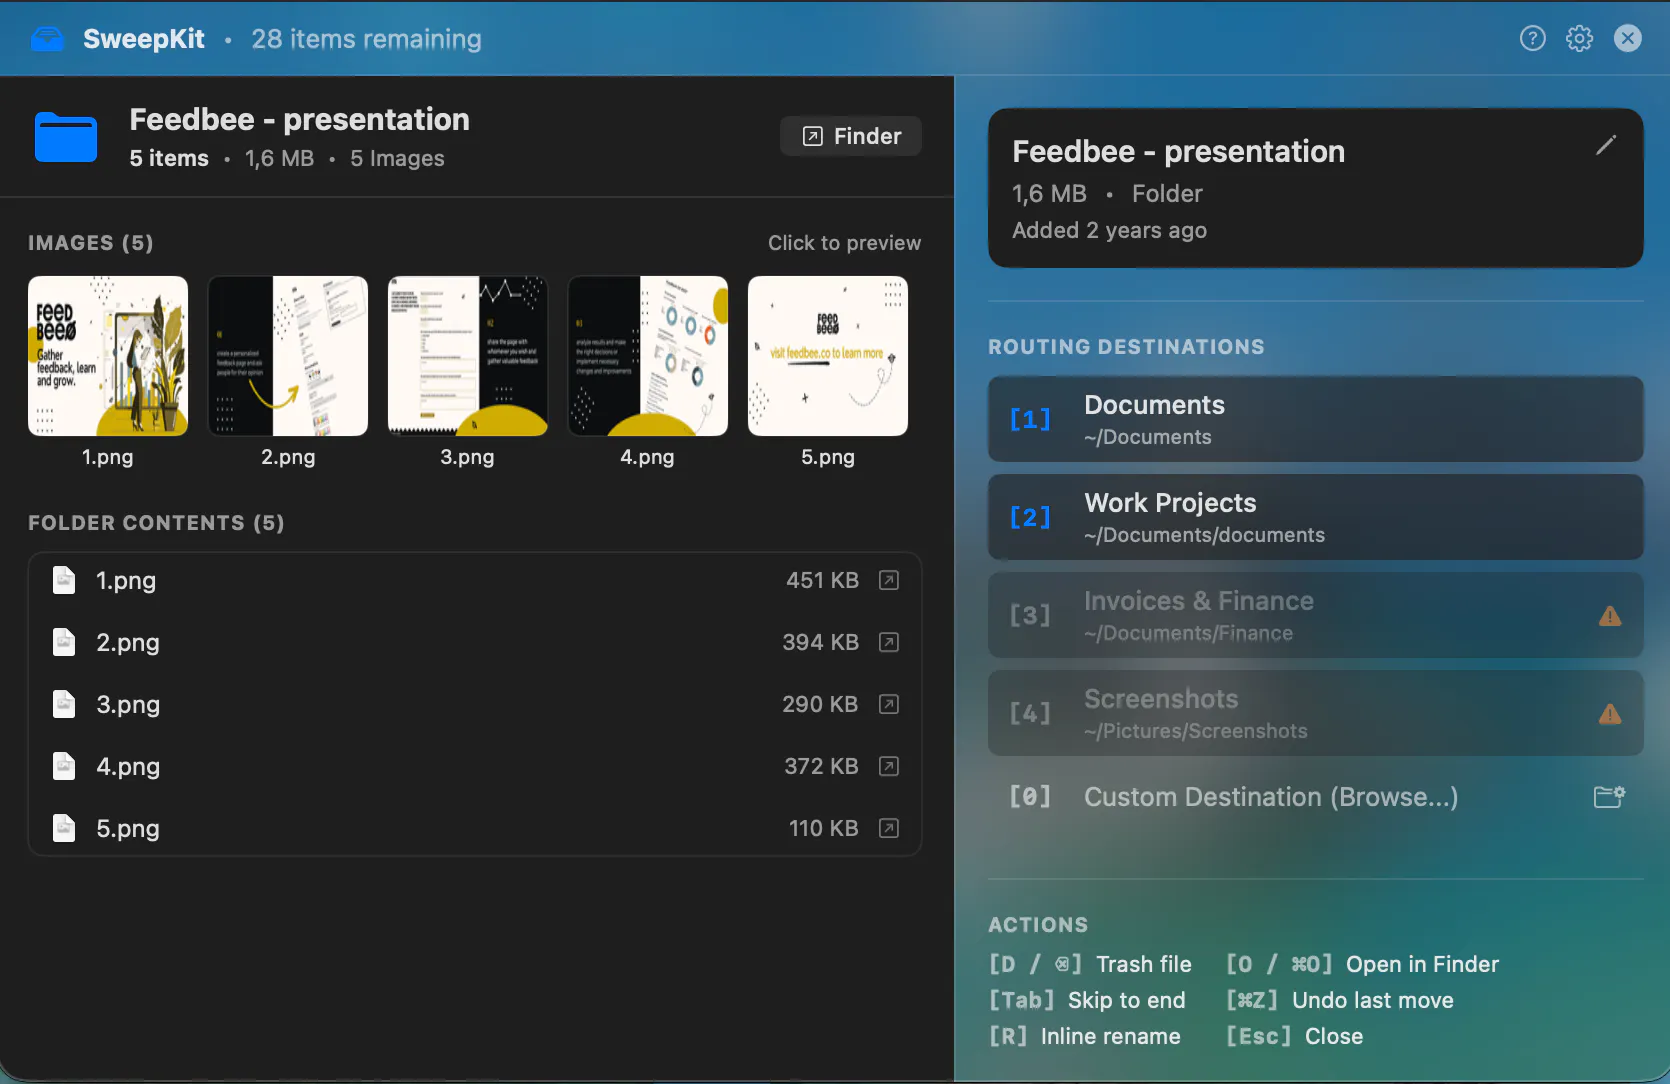
Task: Preview the 5.png thumbnail
Action: (x=828, y=356)
